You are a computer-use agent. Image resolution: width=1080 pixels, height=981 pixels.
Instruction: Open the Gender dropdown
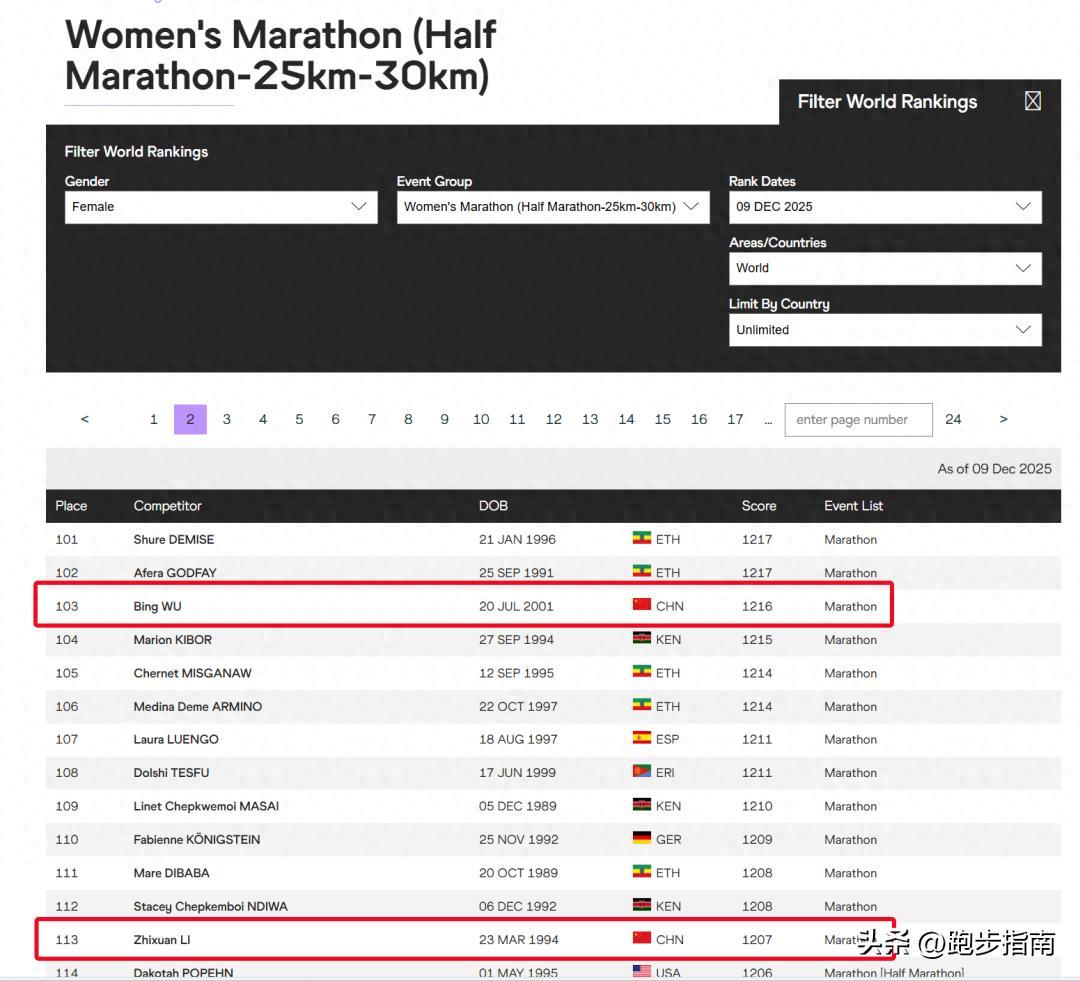[221, 207]
